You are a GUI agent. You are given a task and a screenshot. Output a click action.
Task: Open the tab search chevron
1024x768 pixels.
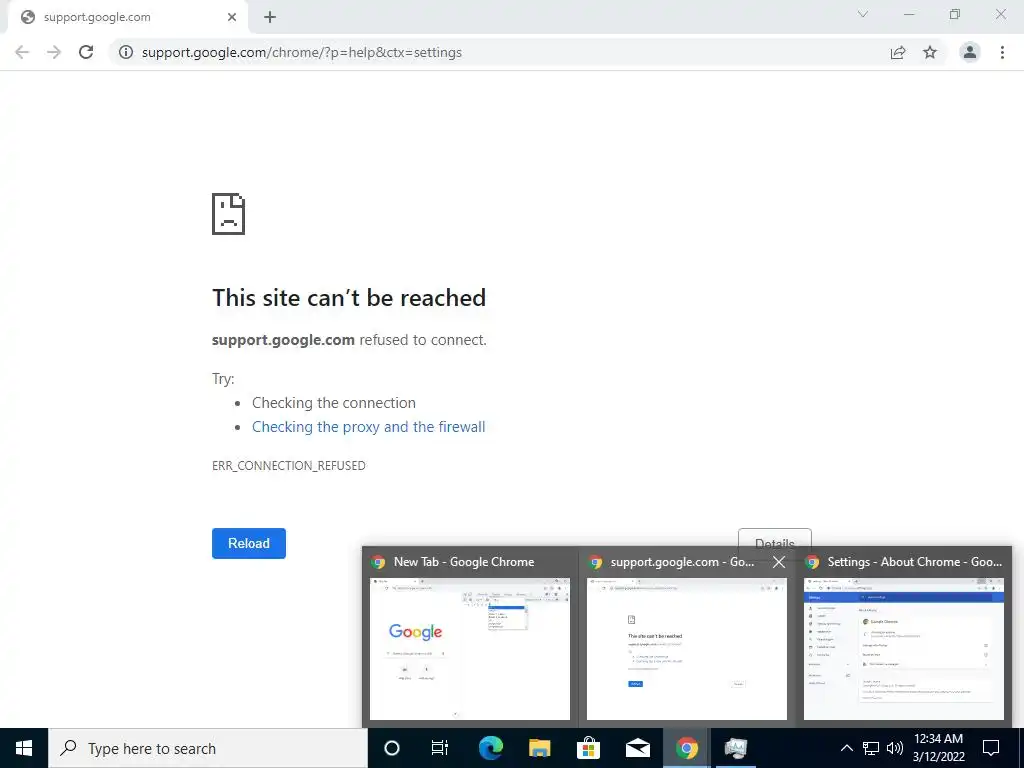[x=863, y=14]
